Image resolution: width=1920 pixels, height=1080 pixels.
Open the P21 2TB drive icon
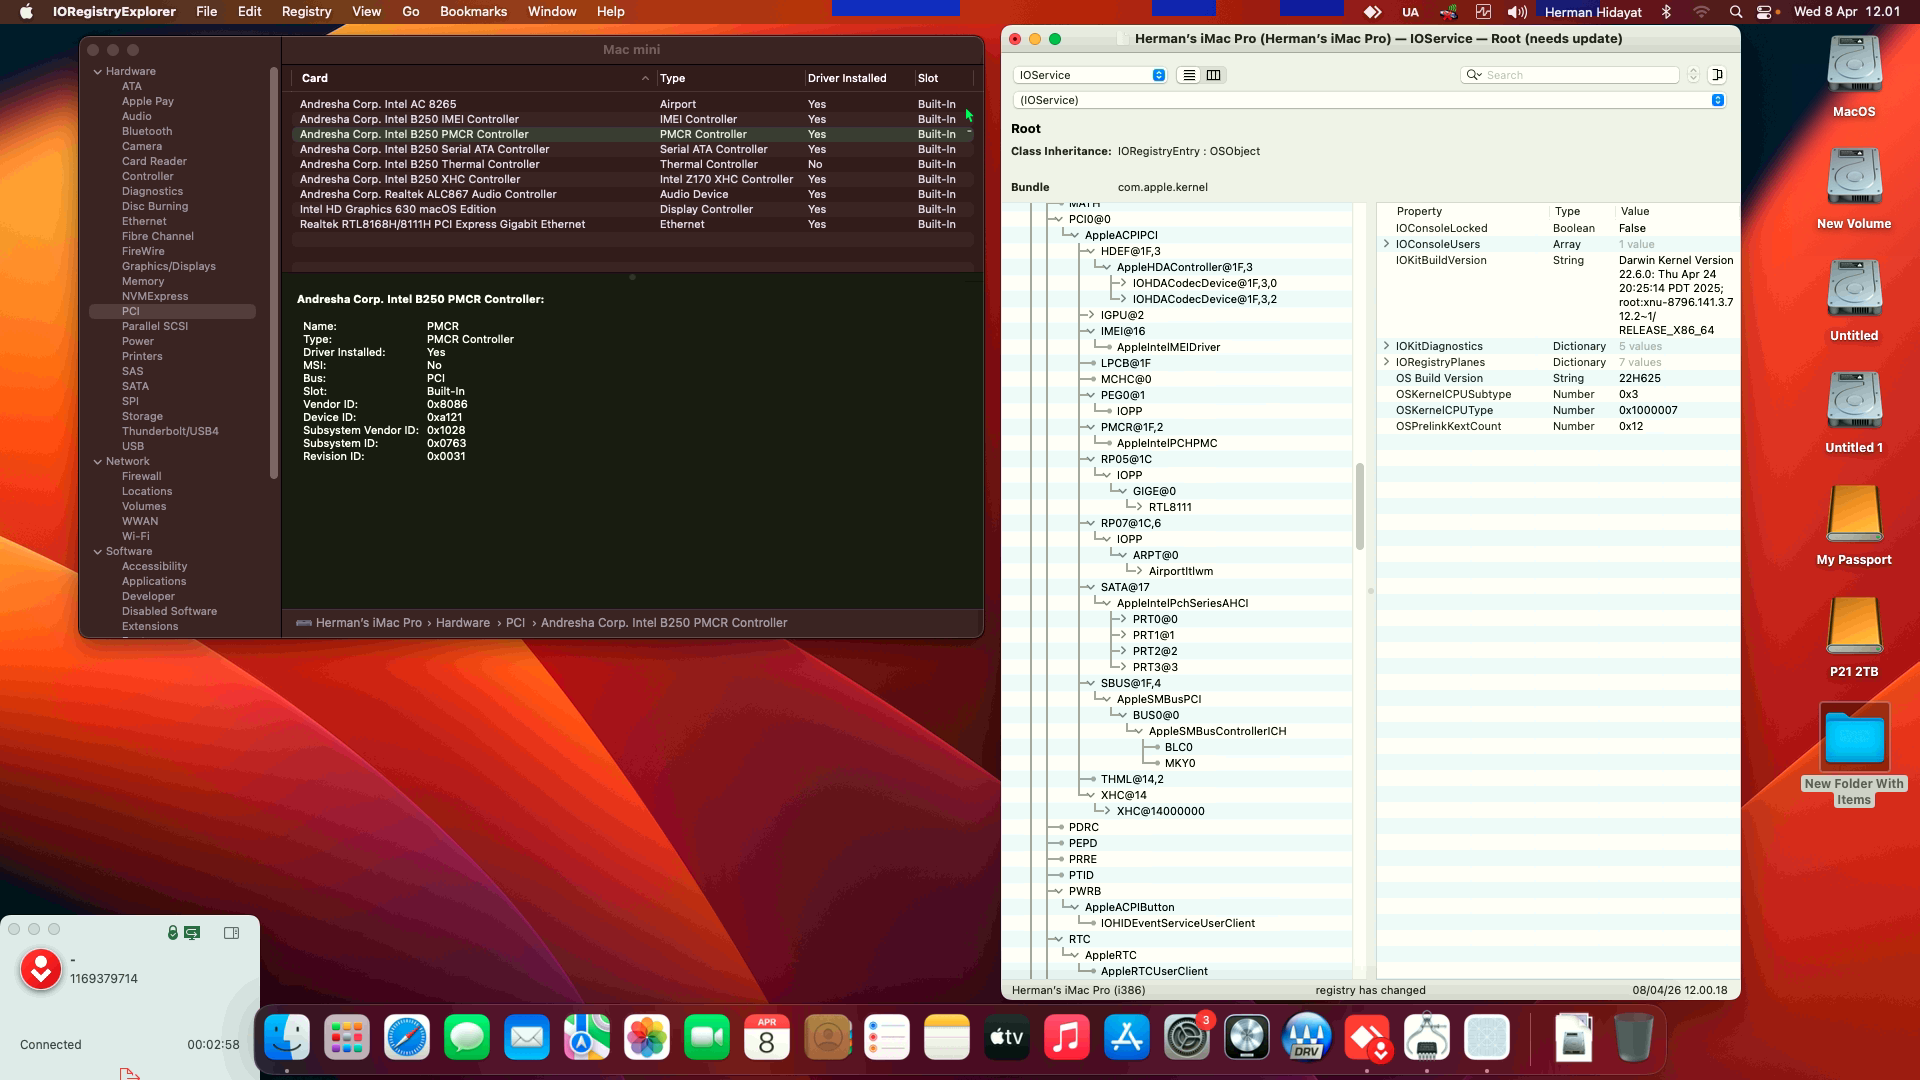pyautogui.click(x=1854, y=626)
